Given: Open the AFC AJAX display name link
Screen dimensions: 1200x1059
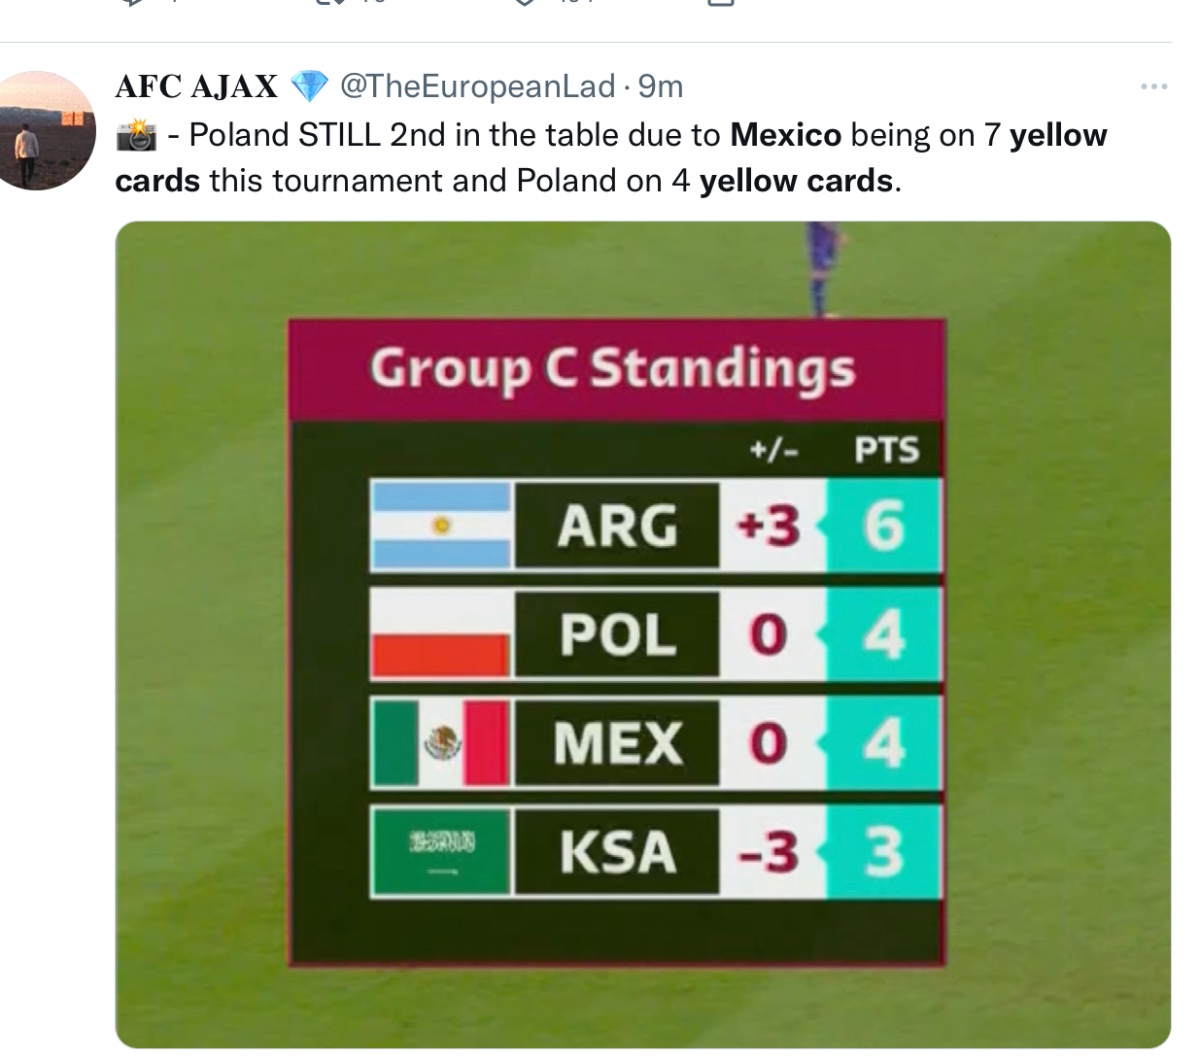Looking at the screenshot, I should (x=196, y=88).
